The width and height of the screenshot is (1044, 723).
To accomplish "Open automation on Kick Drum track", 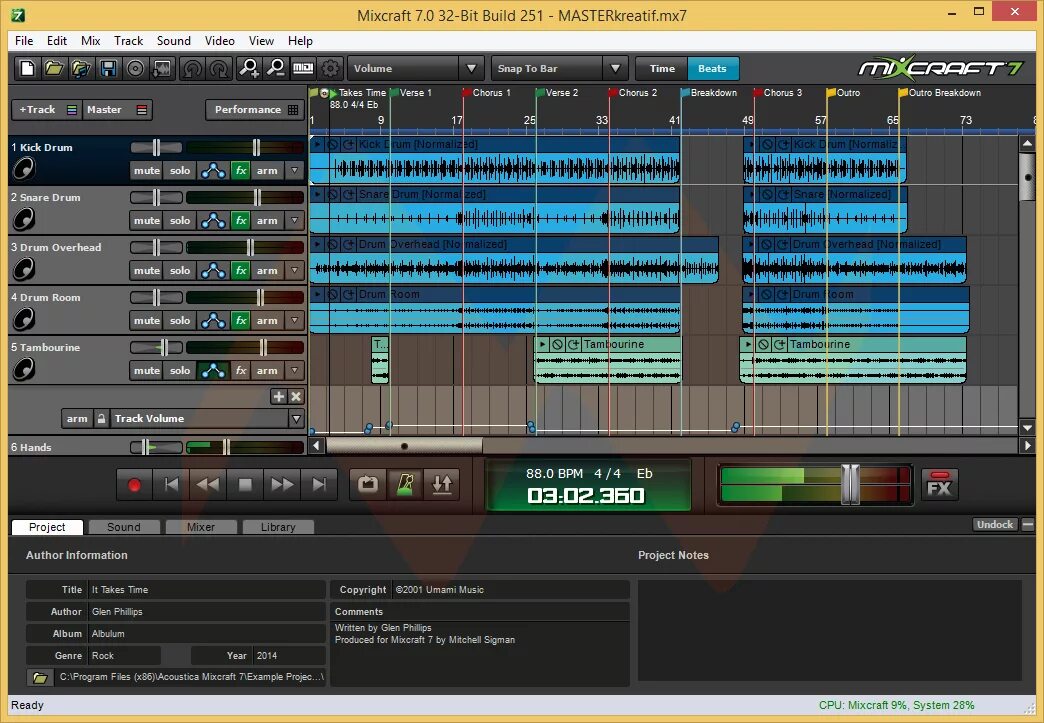I will (x=213, y=170).
